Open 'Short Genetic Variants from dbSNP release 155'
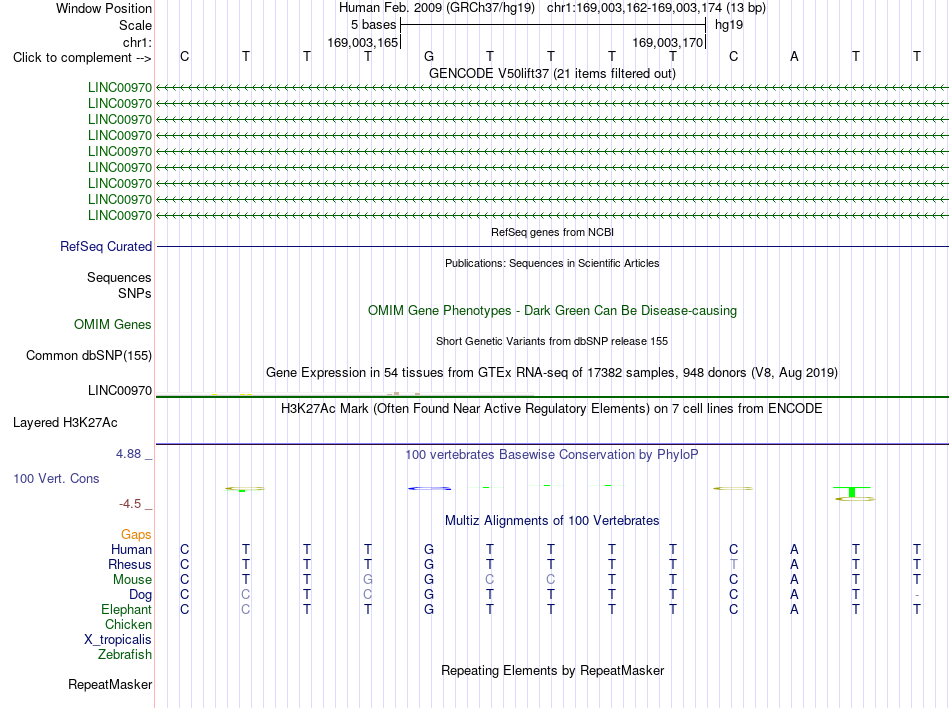Viewport: 950px width, 708px height. pos(552,341)
